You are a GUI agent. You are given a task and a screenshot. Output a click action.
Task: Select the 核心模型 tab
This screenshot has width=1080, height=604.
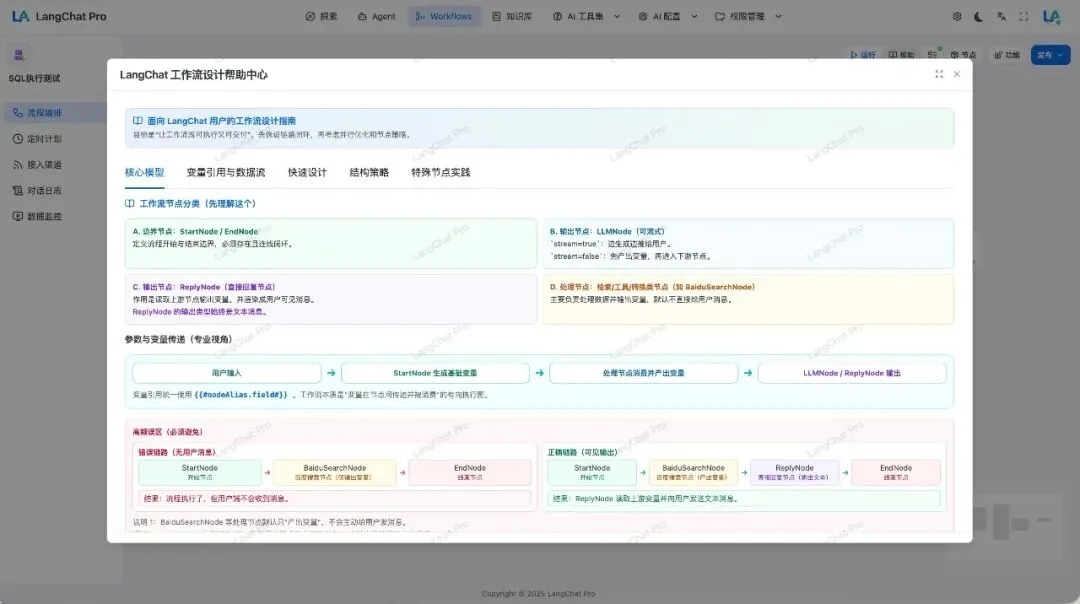tap(145, 172)
